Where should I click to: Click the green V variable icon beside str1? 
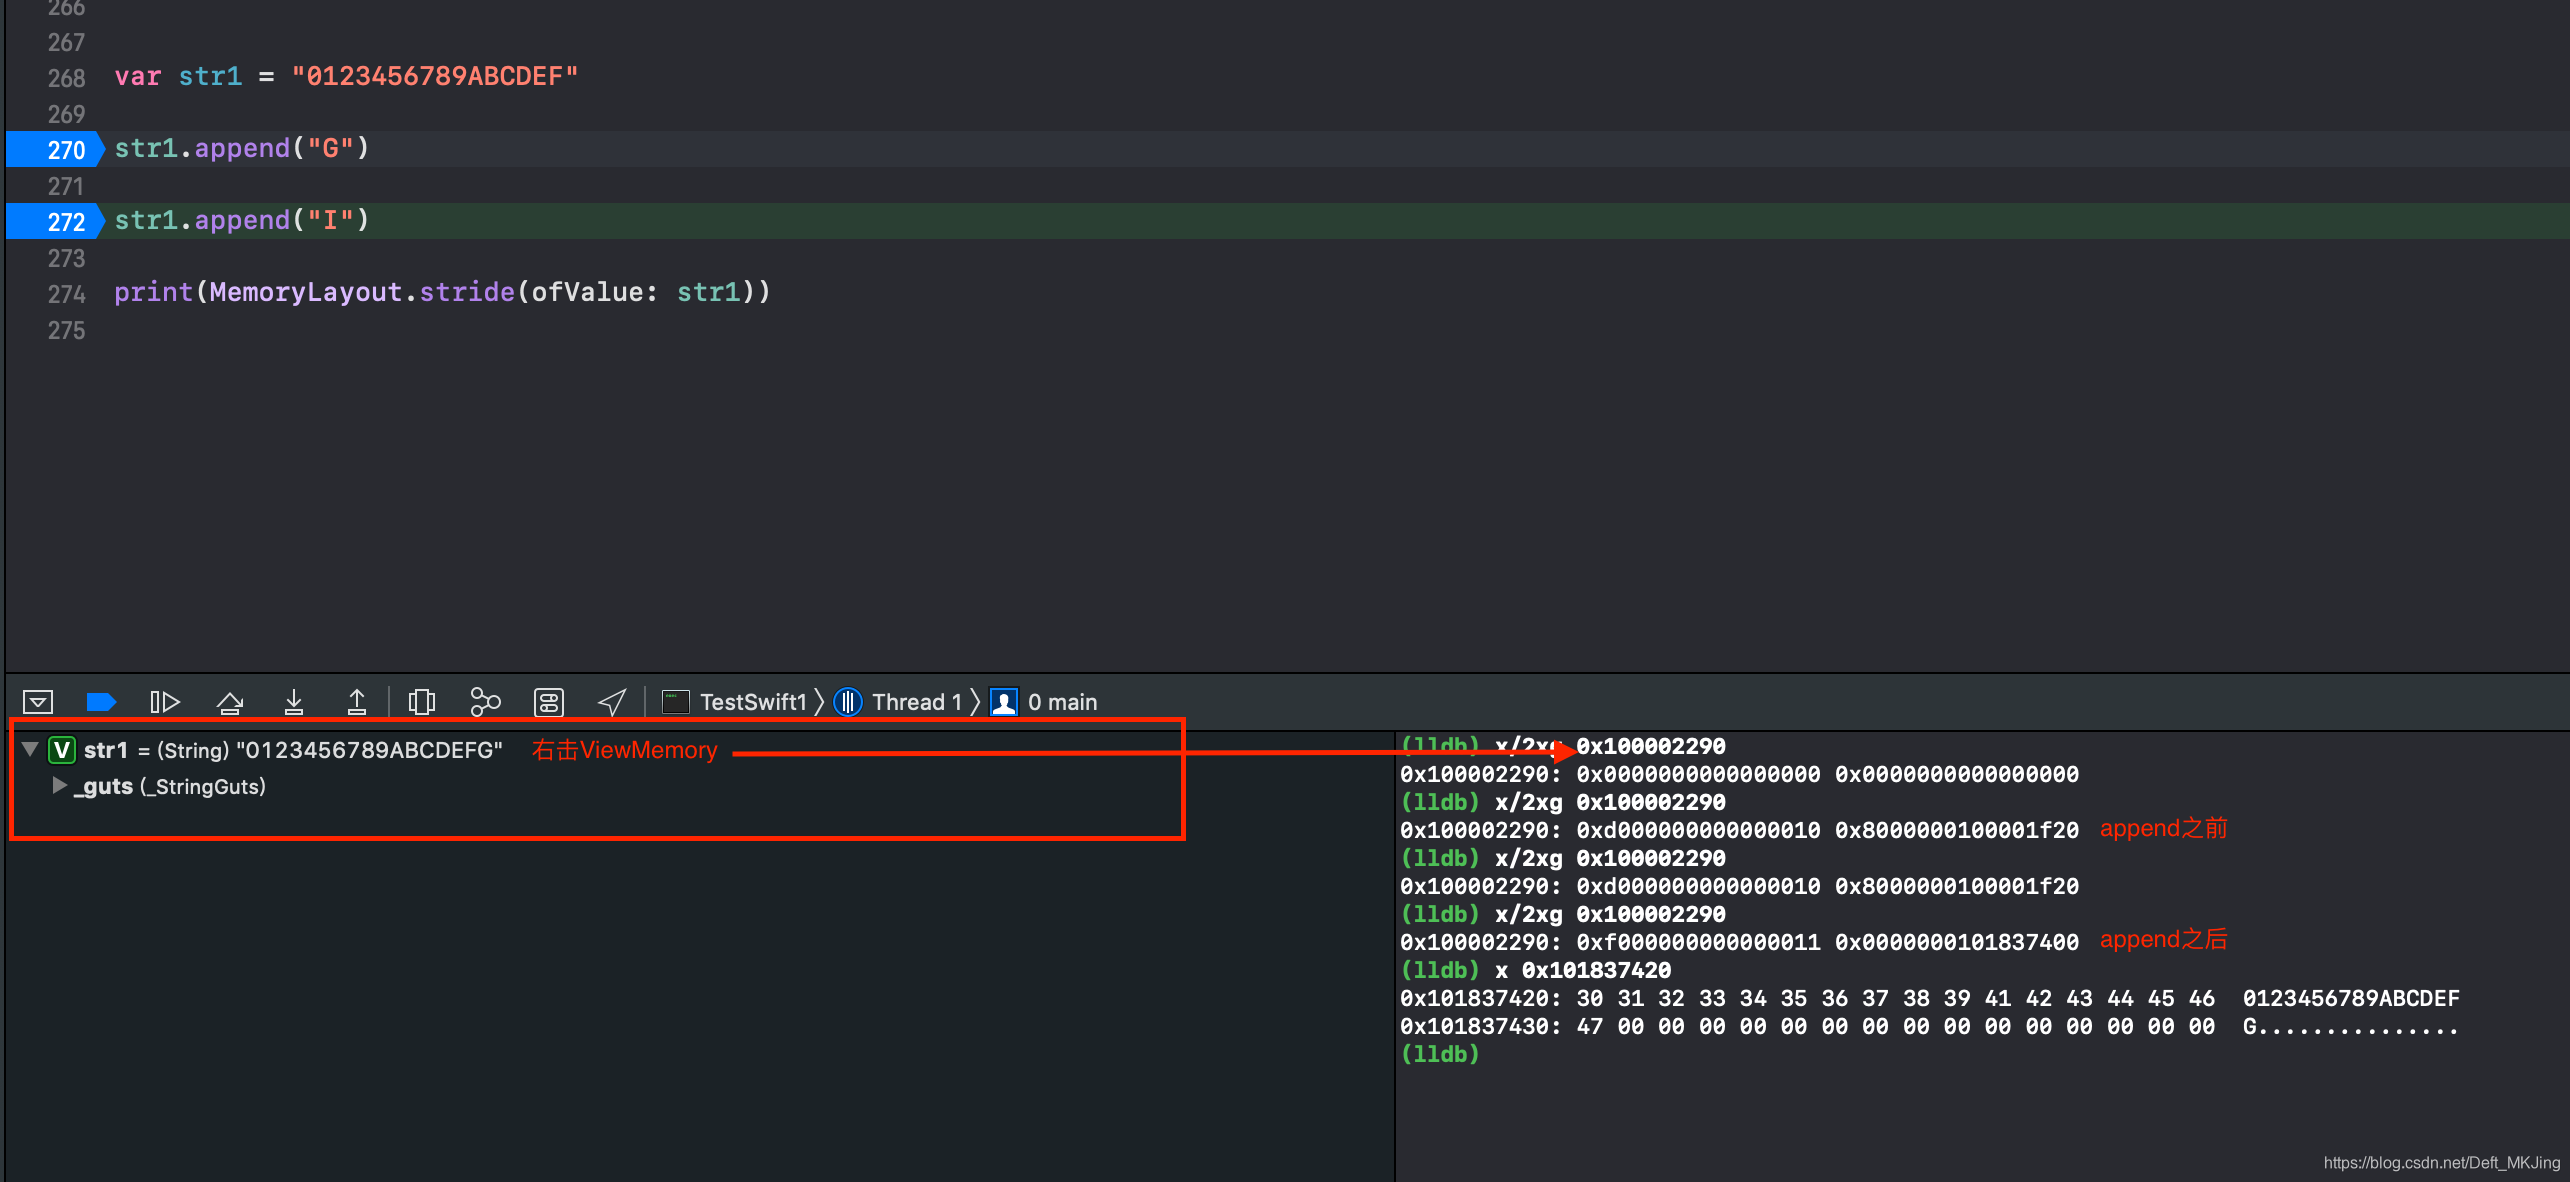62,750
